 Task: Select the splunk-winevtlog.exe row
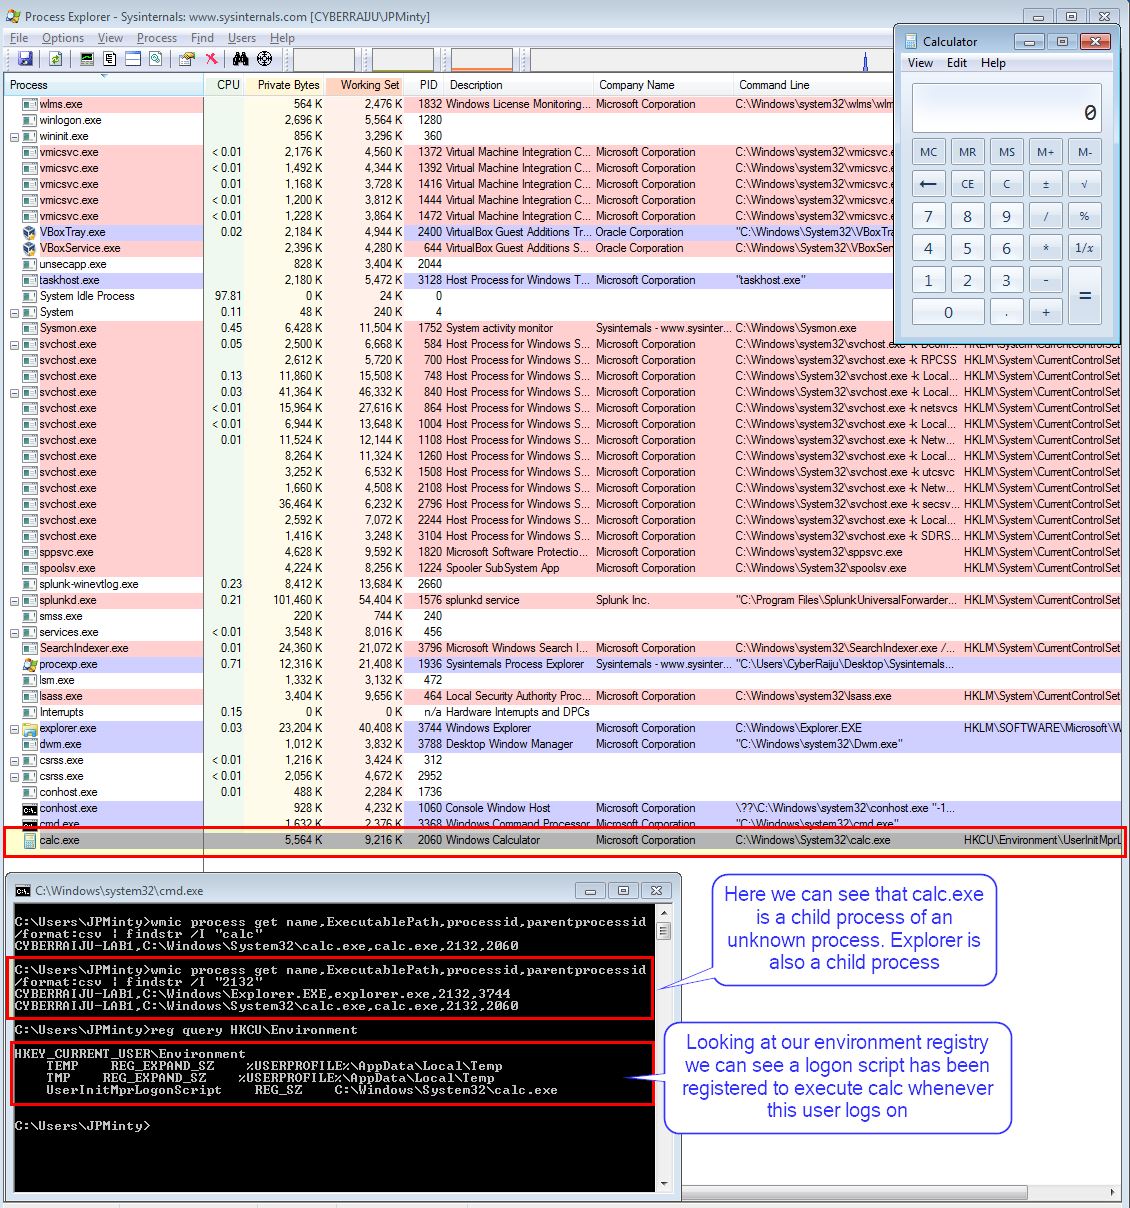pyautogui.click(x=562, y=584)
